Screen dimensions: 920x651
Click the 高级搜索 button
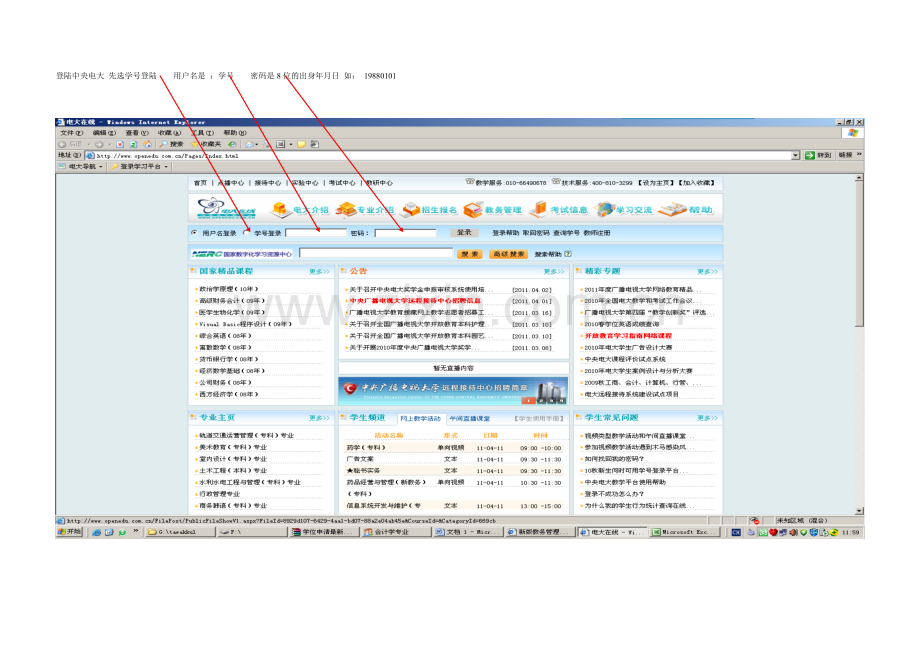pyautogui.click(x=509, y=254)
